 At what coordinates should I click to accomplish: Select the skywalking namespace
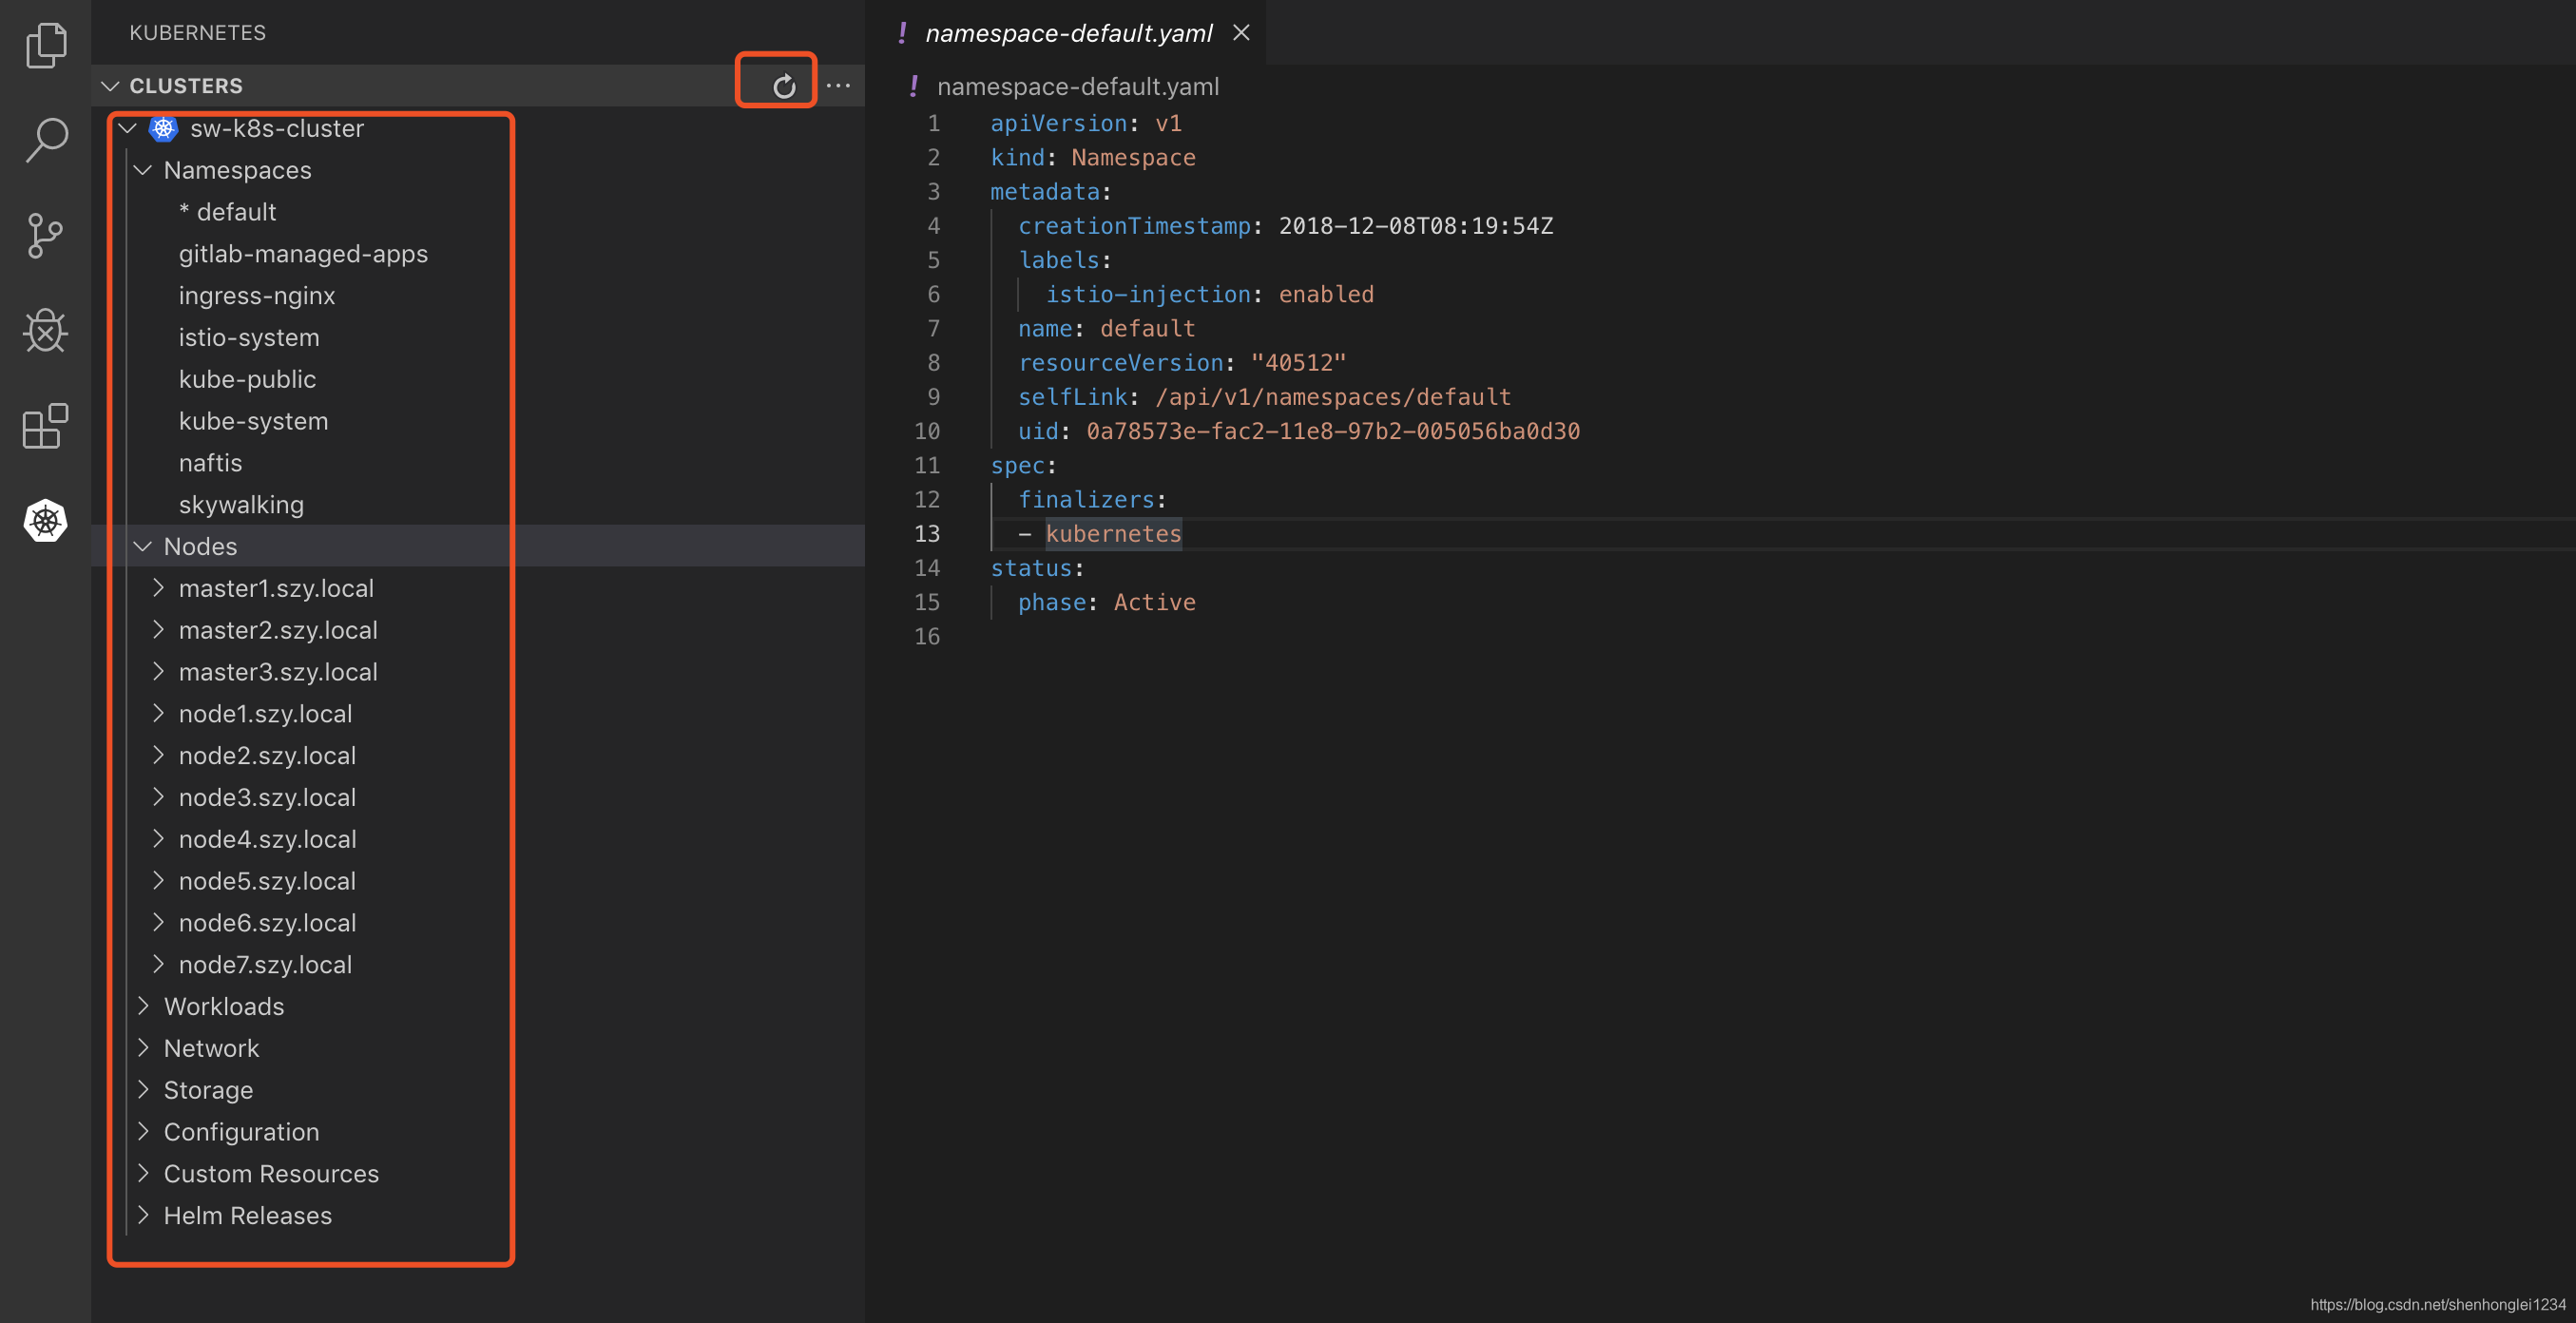[x=241, y=504]
